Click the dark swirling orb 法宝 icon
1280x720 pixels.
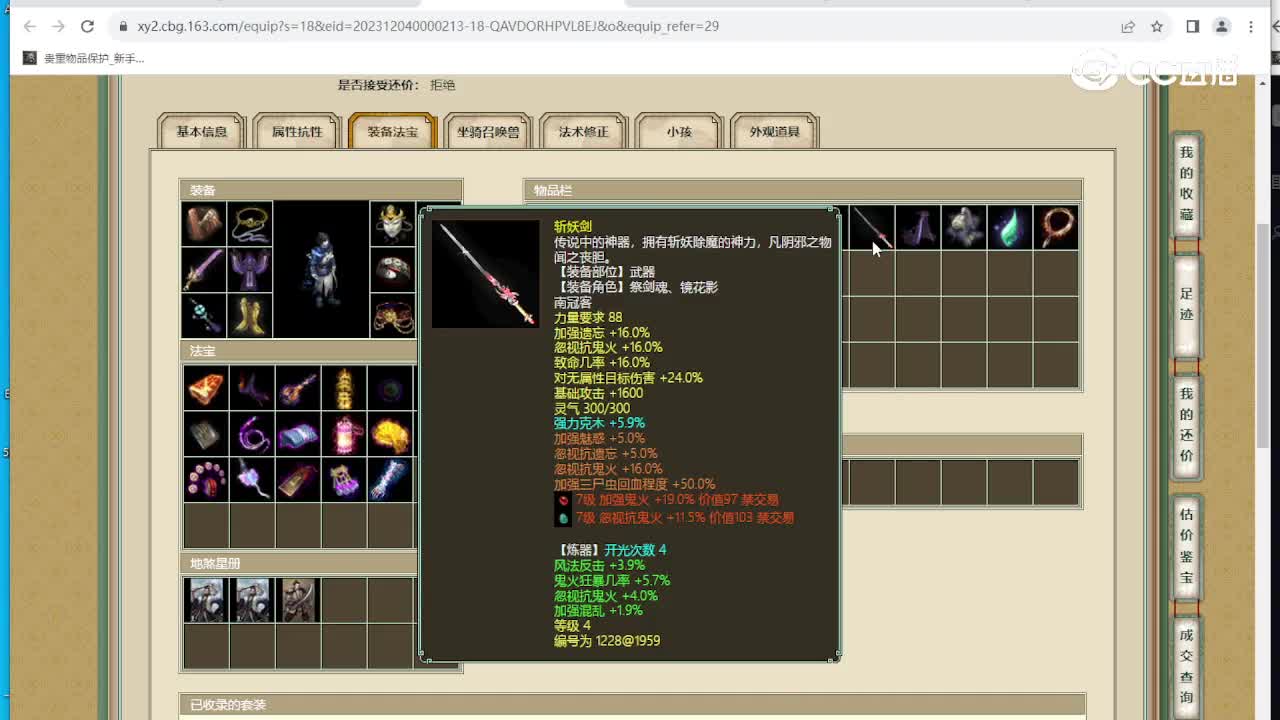tap(390, 388)
